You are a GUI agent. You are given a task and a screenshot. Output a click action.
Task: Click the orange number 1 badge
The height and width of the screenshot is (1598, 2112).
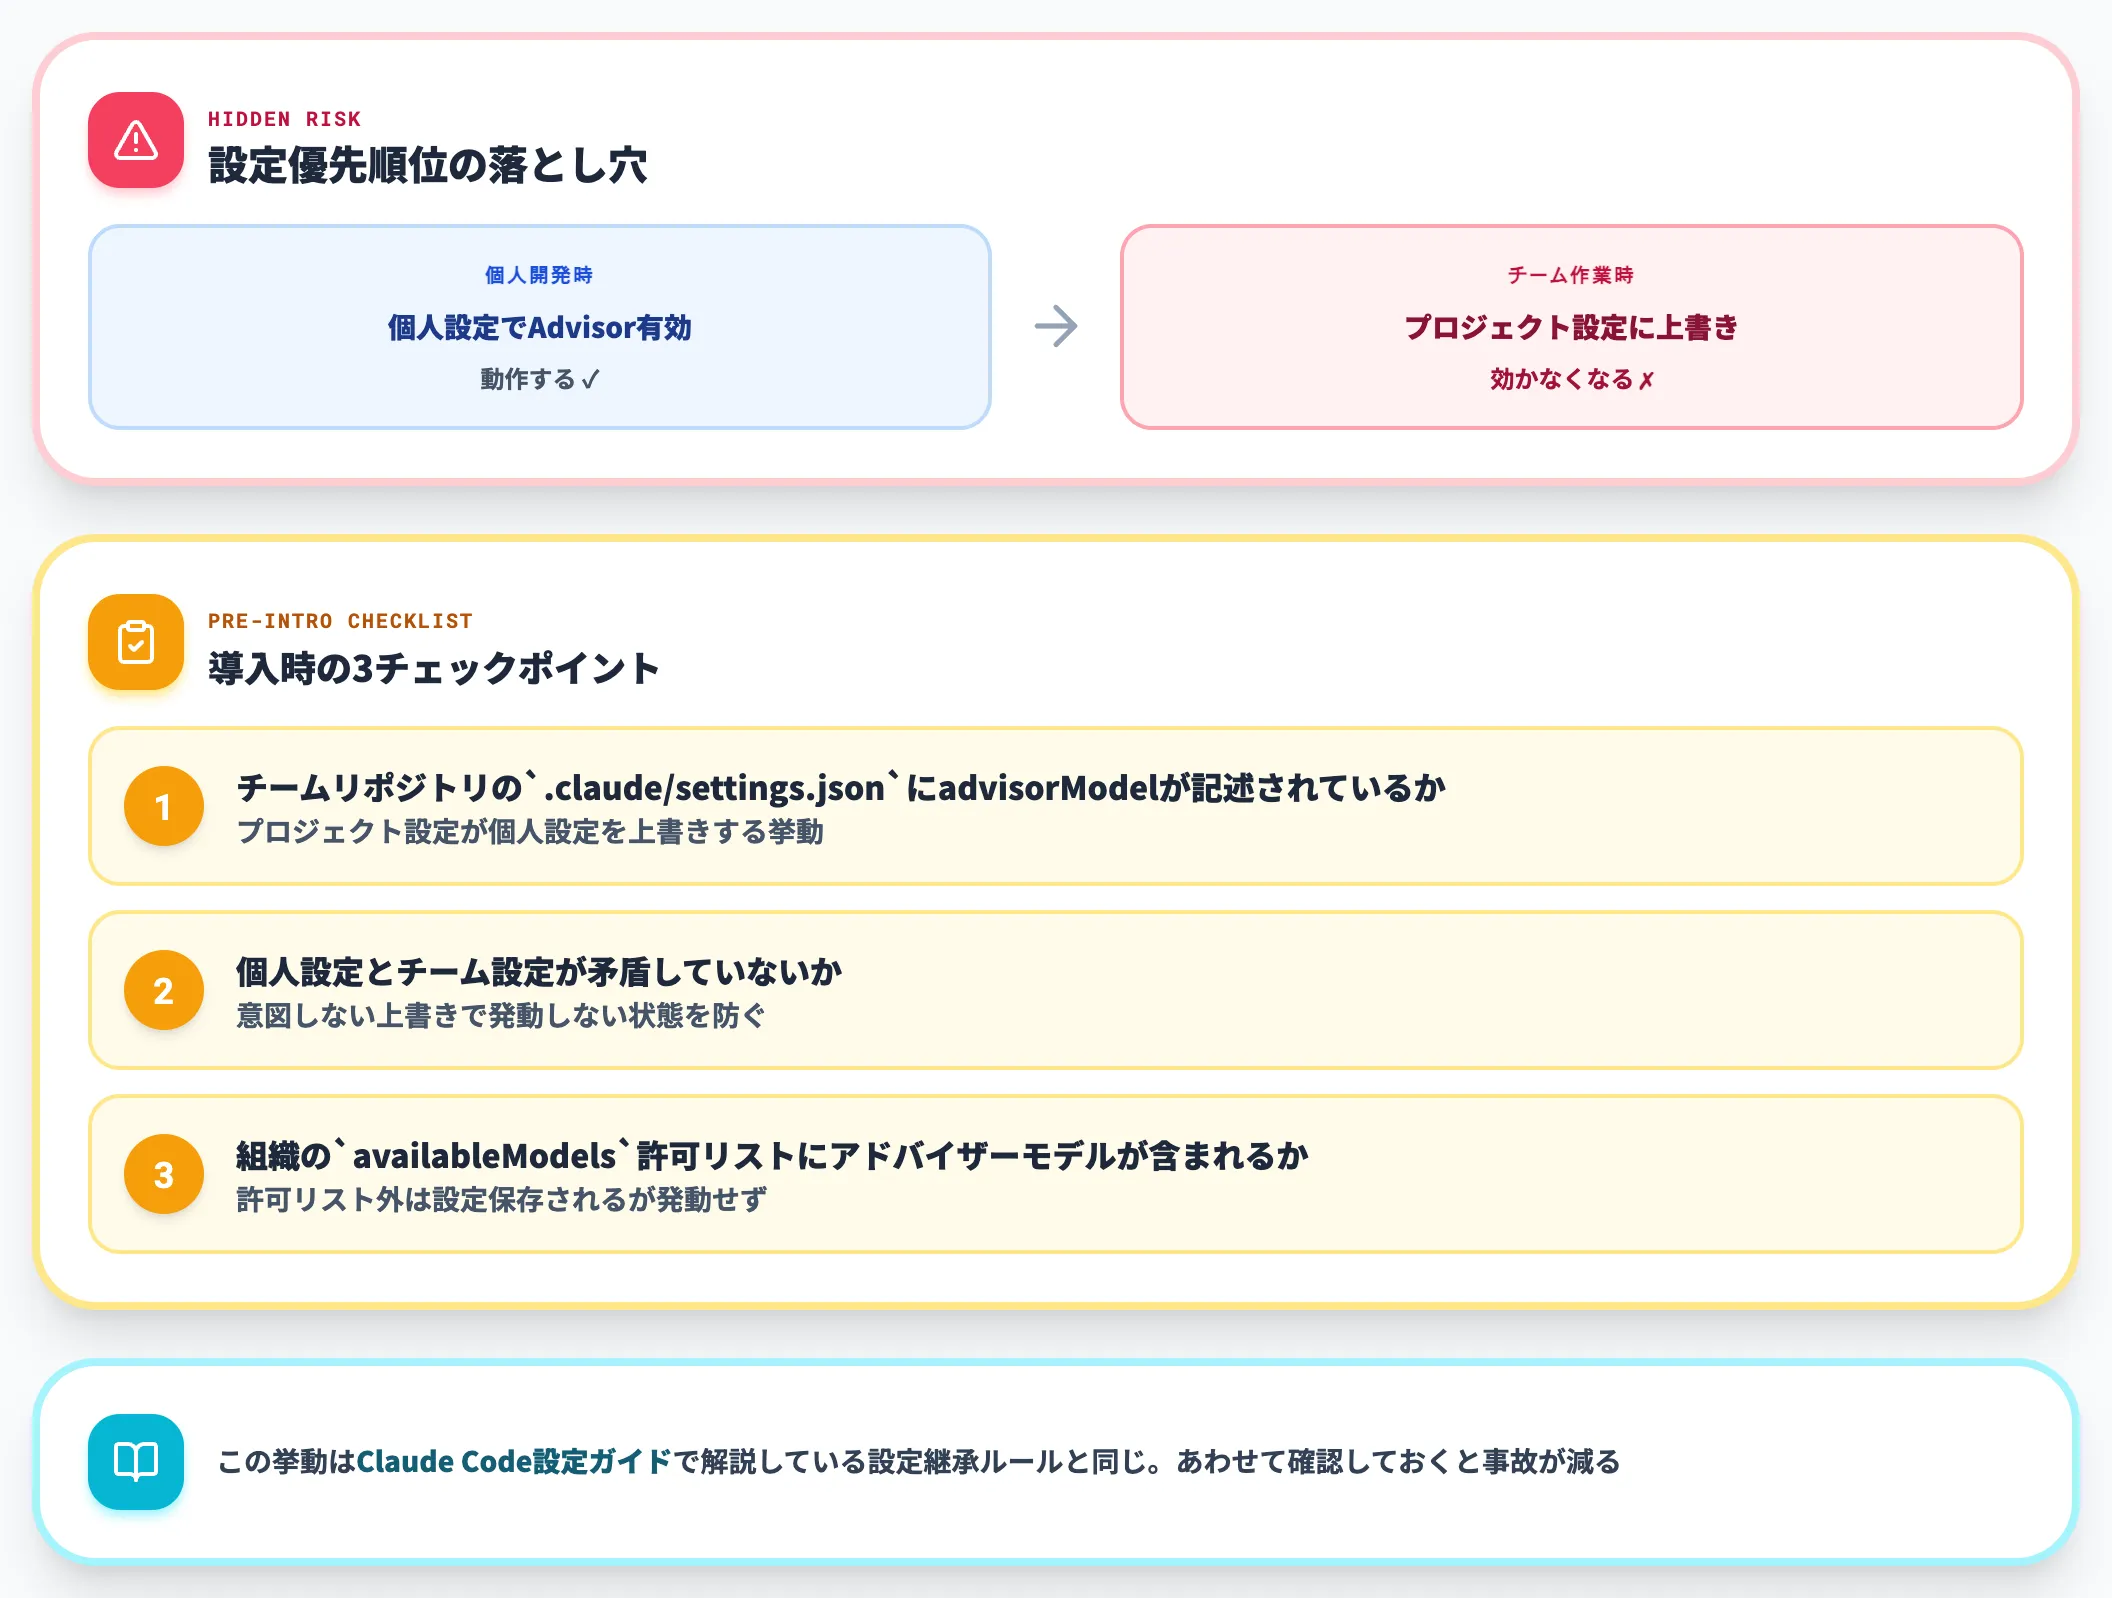[x=164, y=806]
